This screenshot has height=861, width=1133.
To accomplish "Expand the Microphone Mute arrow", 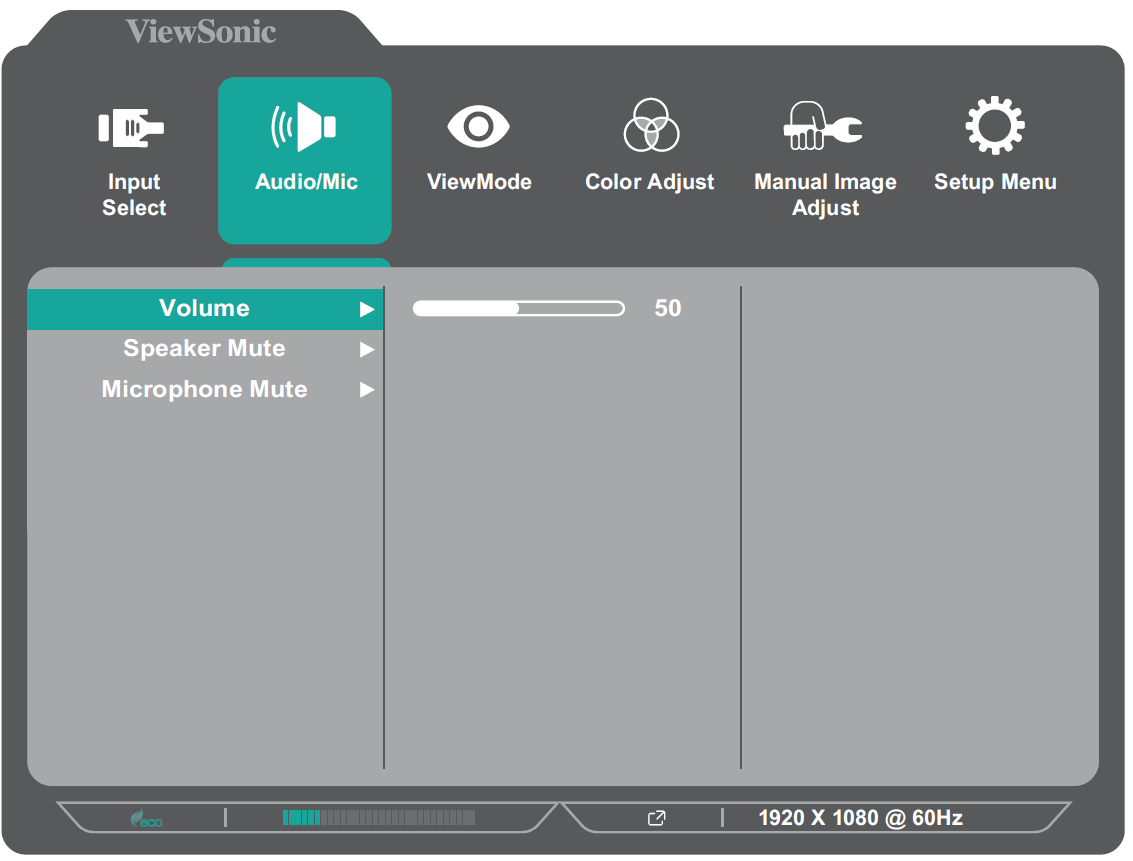I will coord(367,390).
